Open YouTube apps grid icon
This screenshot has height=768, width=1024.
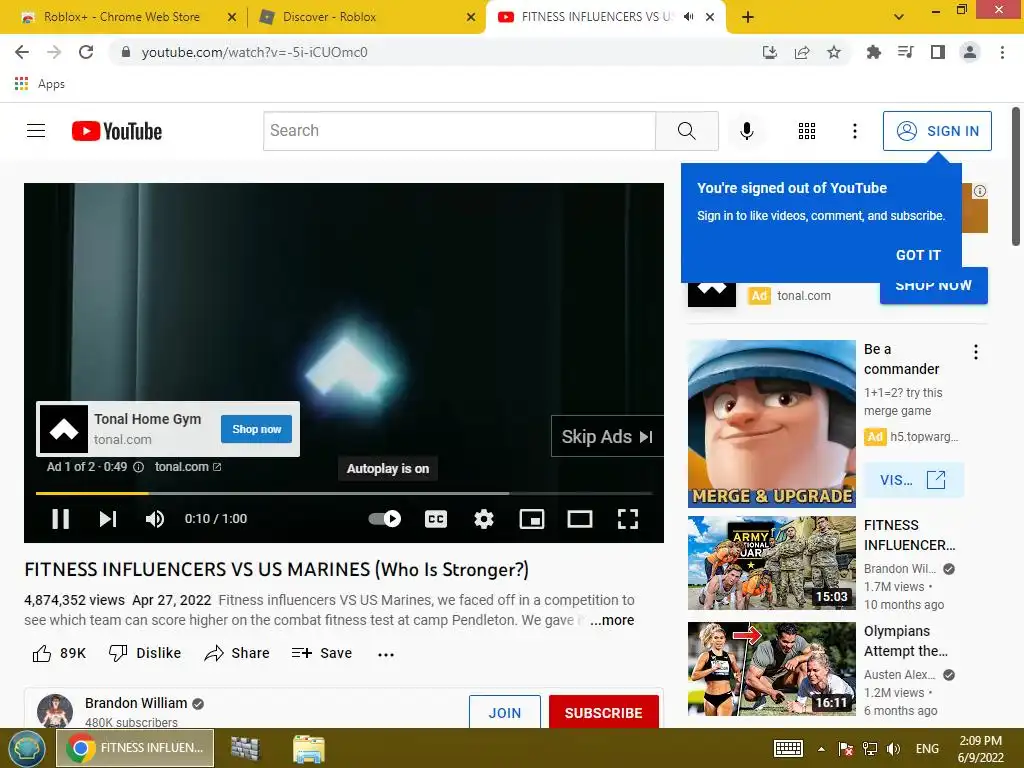[807, 131]
